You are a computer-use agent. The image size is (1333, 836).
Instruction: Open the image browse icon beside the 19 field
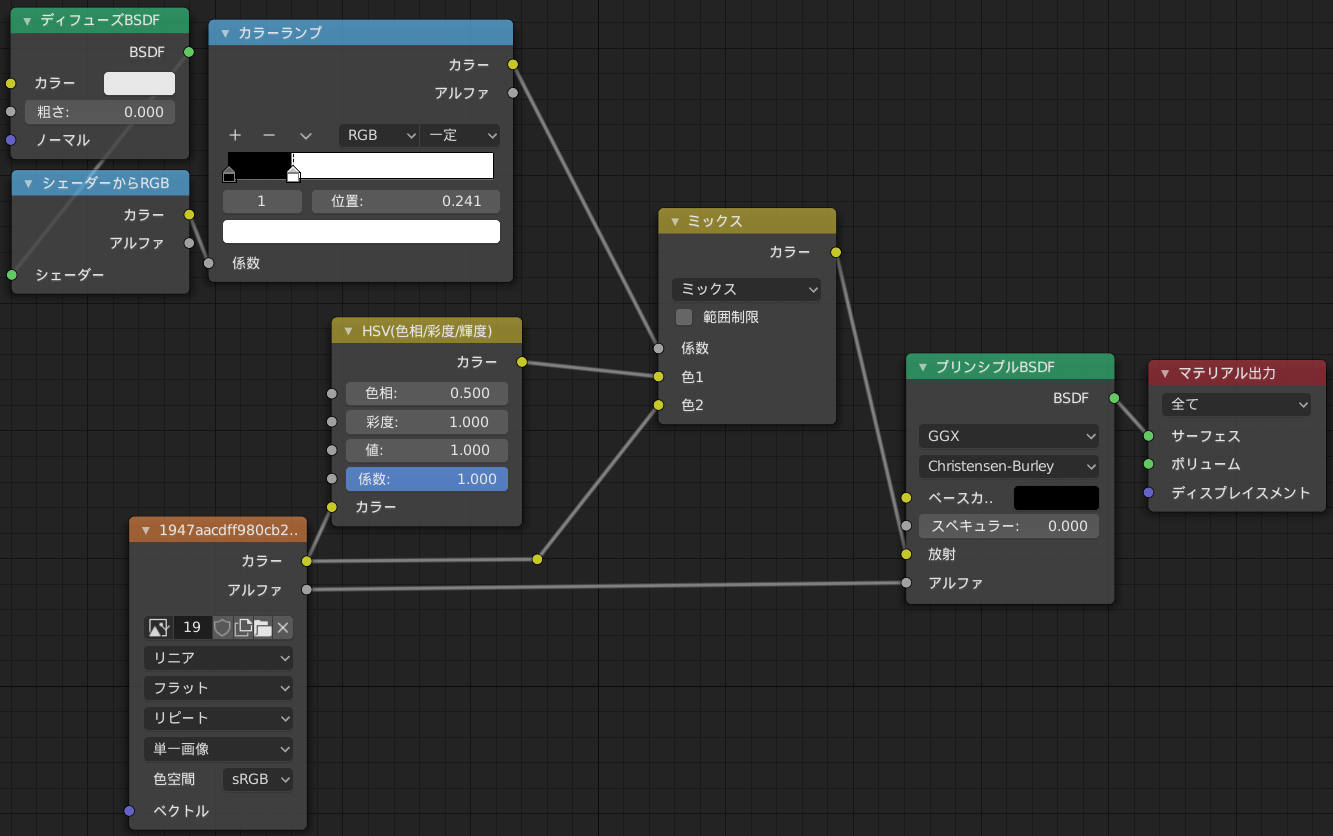click(159, 628)
